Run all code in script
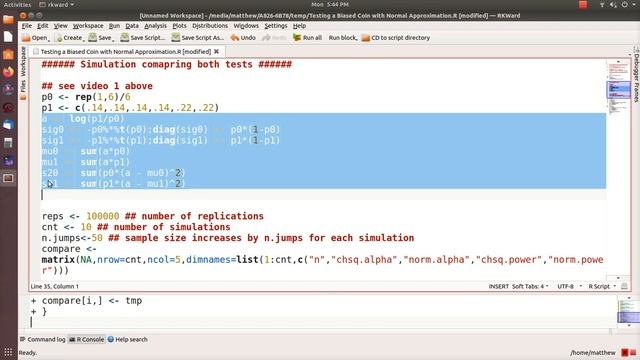This screenshot has height=360, width=640. click(307, 38)
